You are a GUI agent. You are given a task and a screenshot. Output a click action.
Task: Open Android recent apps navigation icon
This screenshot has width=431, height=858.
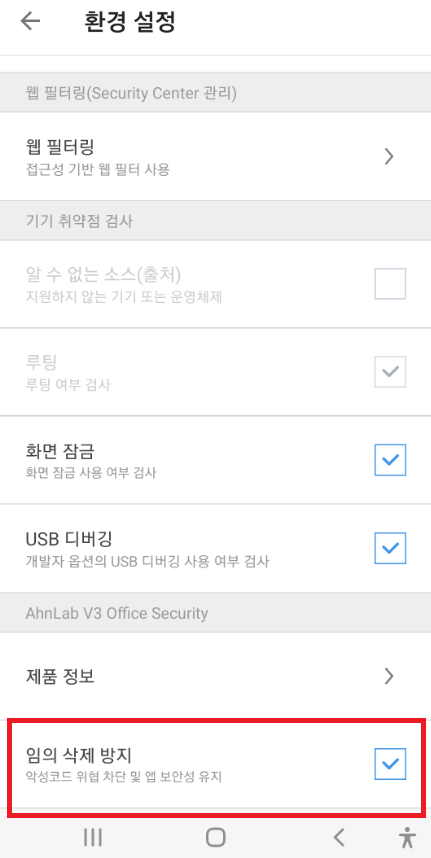[x=93, y=837]
